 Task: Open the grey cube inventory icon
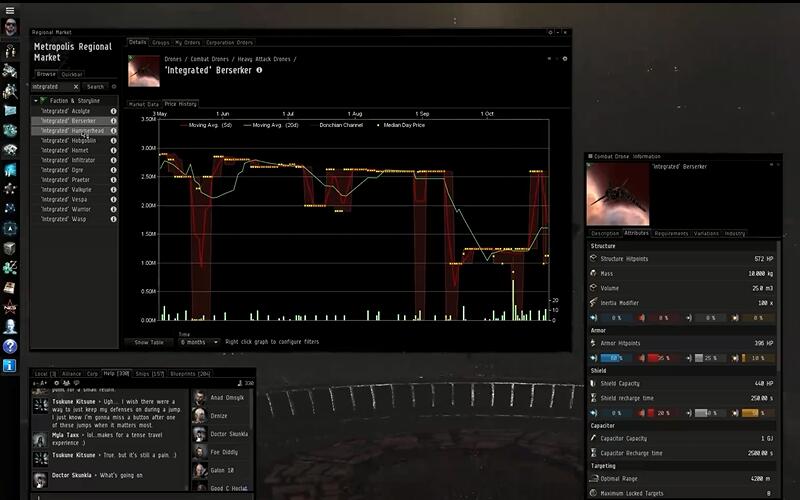[10, 248]
